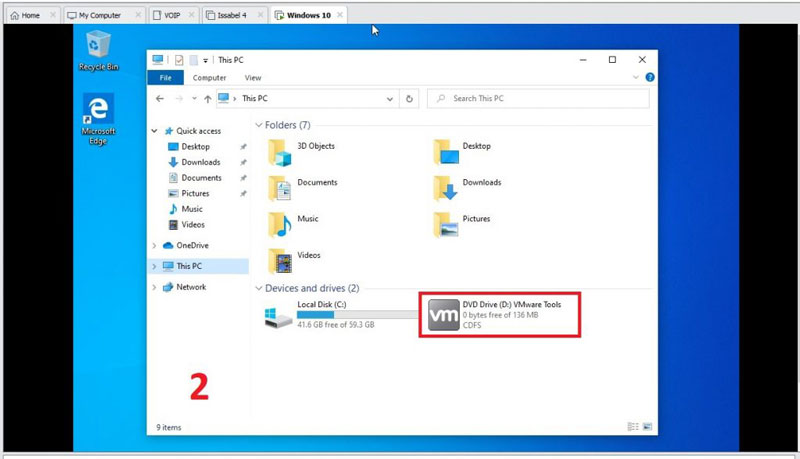Expand the OneDrive tree node

click(x=154, y=245)
